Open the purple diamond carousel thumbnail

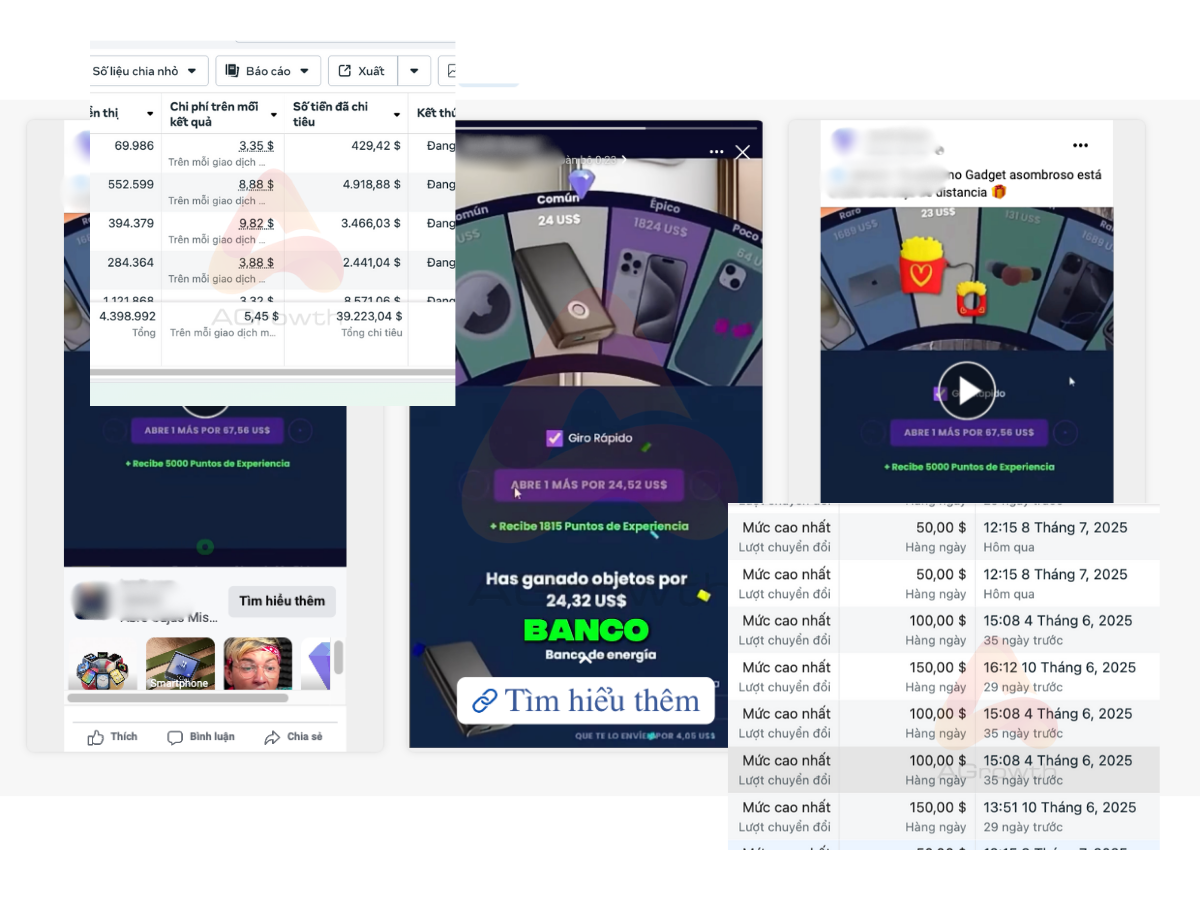click(x=315, y=664)
